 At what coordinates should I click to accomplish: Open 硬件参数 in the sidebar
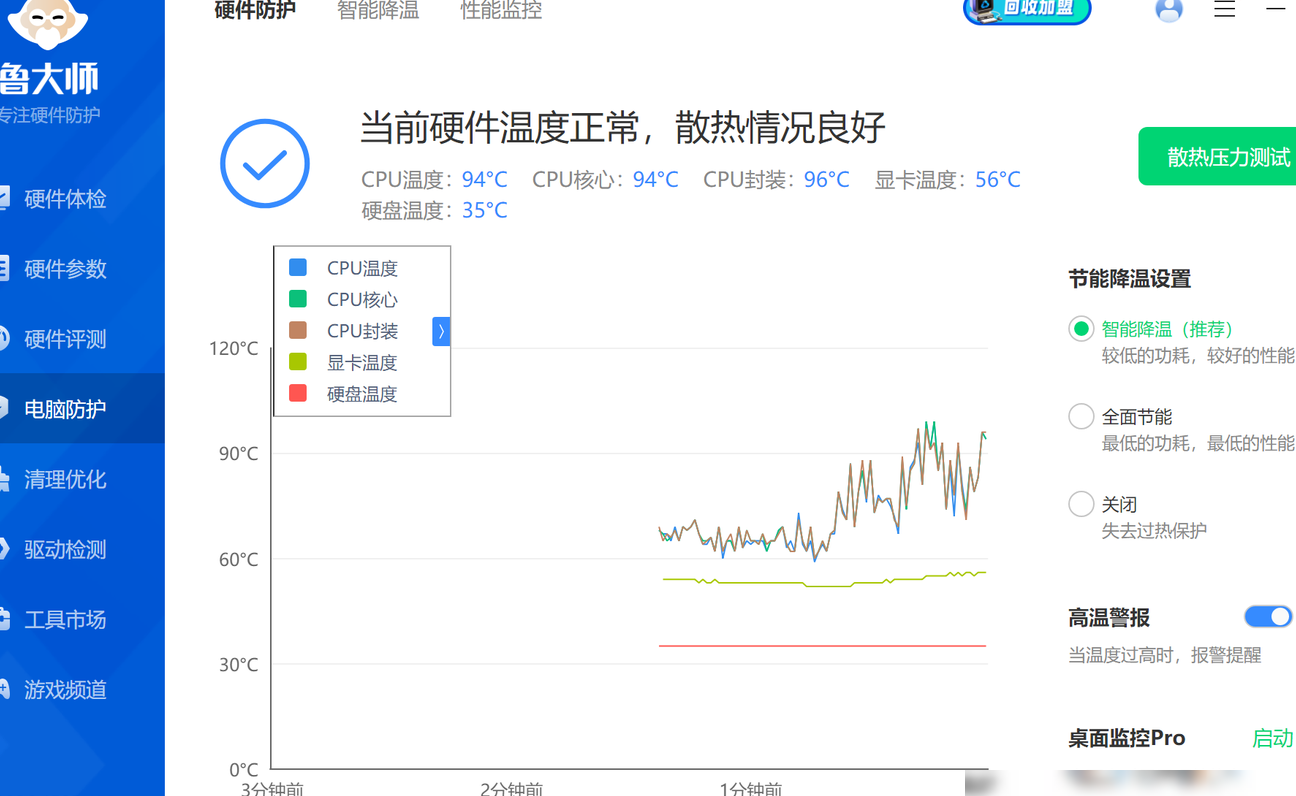tap(65, 269)
